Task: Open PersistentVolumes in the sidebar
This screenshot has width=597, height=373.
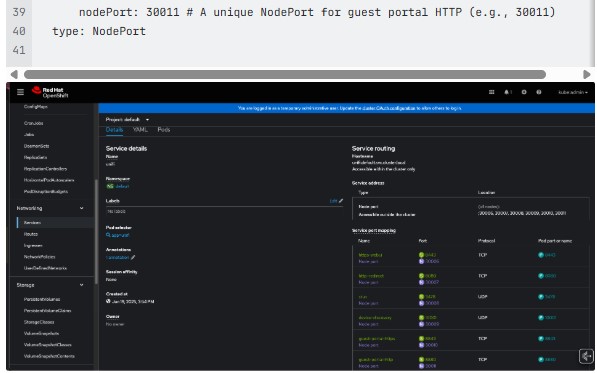Action: pyautogui.click(x=42, y=300)
